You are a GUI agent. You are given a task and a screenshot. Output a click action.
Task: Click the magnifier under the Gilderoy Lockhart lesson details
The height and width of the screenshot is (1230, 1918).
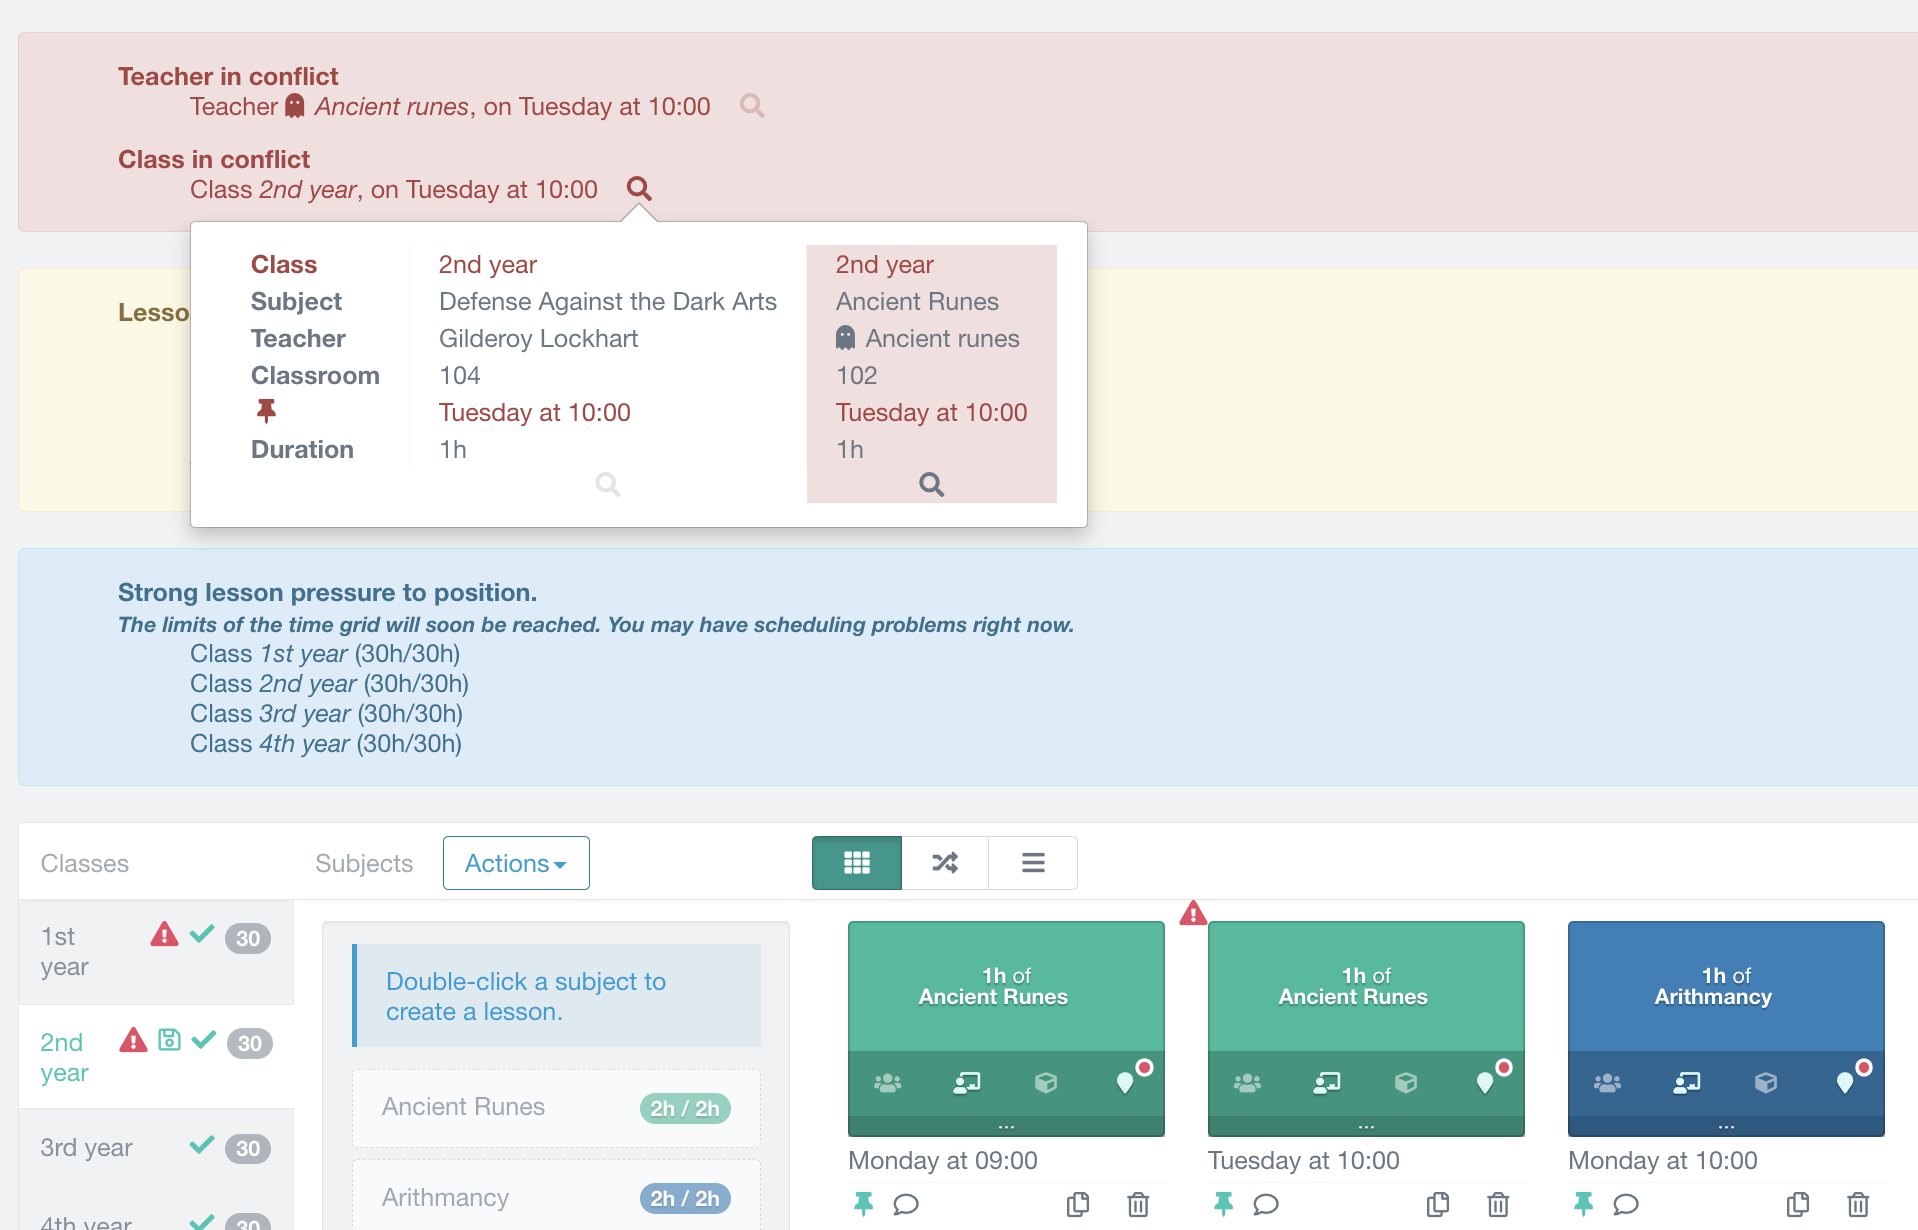[x=608, y=484]
